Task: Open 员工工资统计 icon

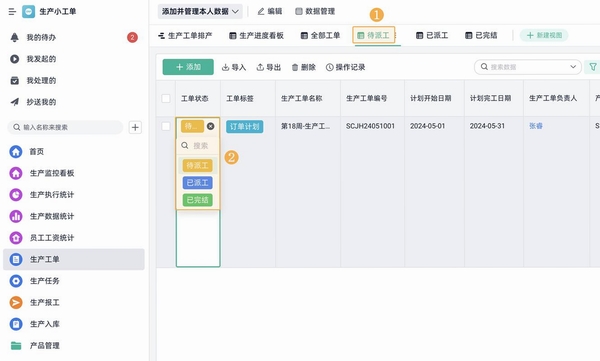Action: pyautogui.click(x=16, y=238)
